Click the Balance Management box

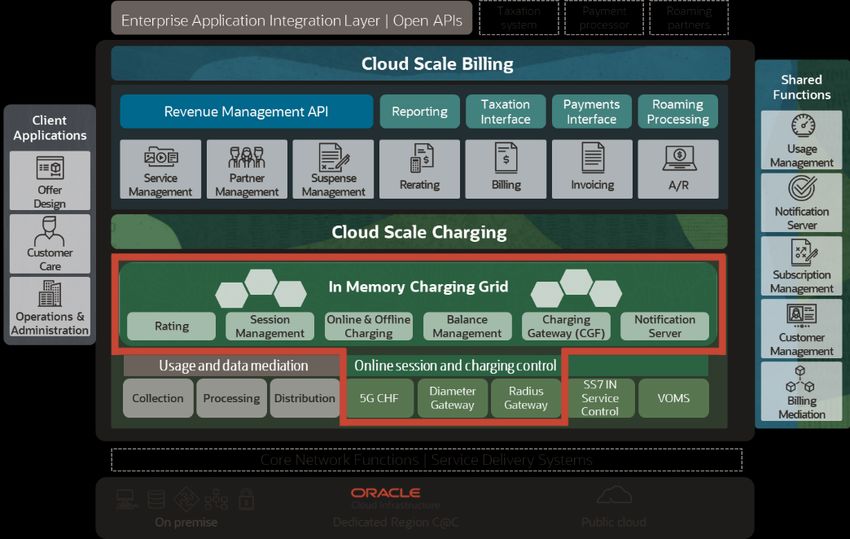[467, 326]
